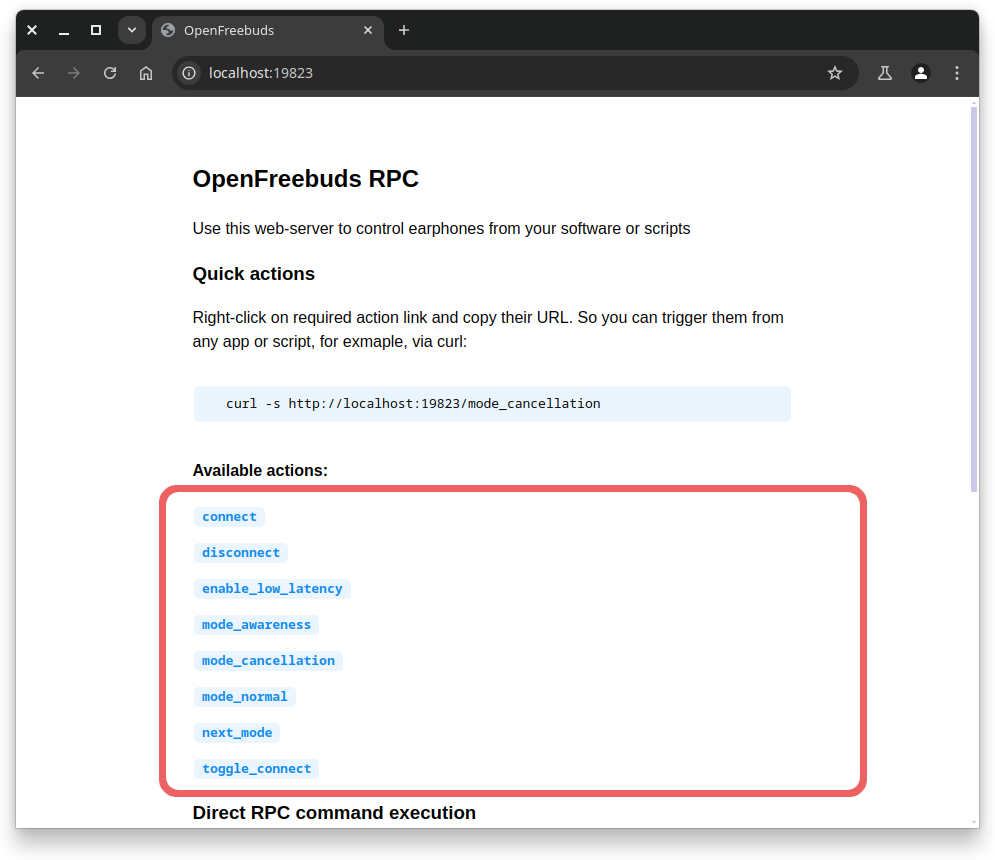Switch to mode_normal
Image resolution: width=995 pixels, height=860 pixels.
tap(244, 696)
